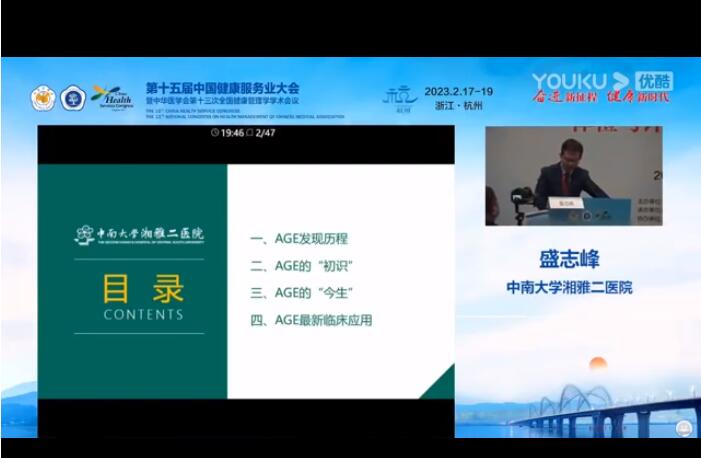Click the first round emblem in header
Viewport: 701px width, 458px height.
click(43, 98)
